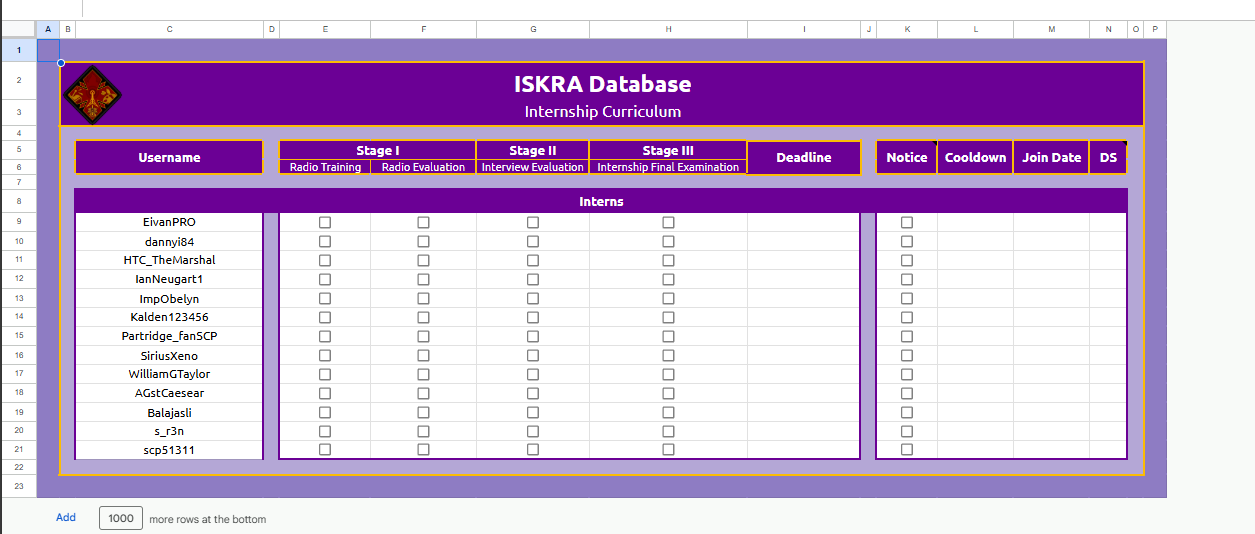Tick Final Examination box for AGstCaesear
Image resolution: width=1255 pixels, height=534 pixels.
(x=668, y=393)
